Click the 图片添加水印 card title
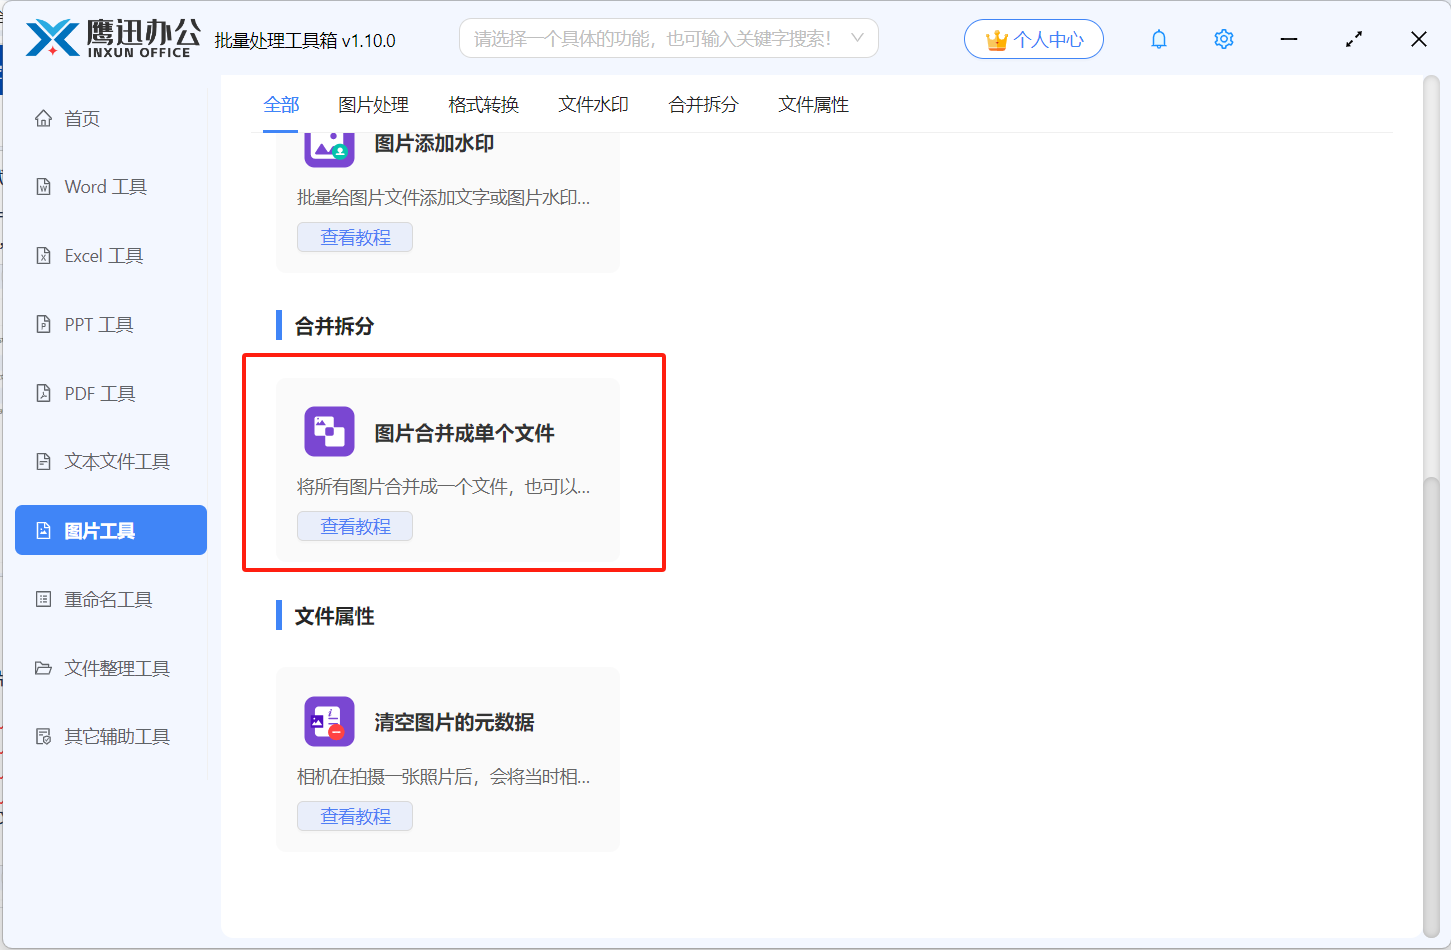 [434, 143]
